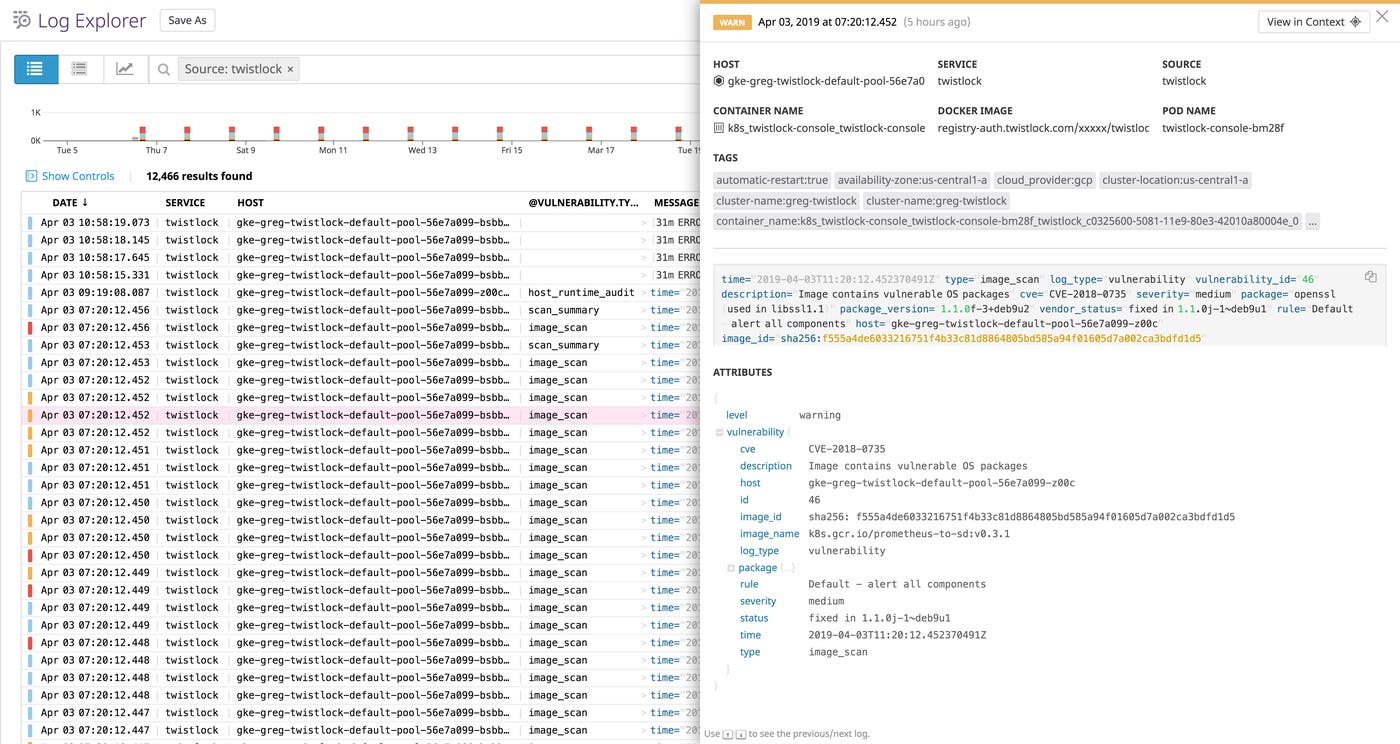The height and width of the screenshot is (744, 1400).
Task: Click the log_type attribute key
Action: (x=759, y=551)
